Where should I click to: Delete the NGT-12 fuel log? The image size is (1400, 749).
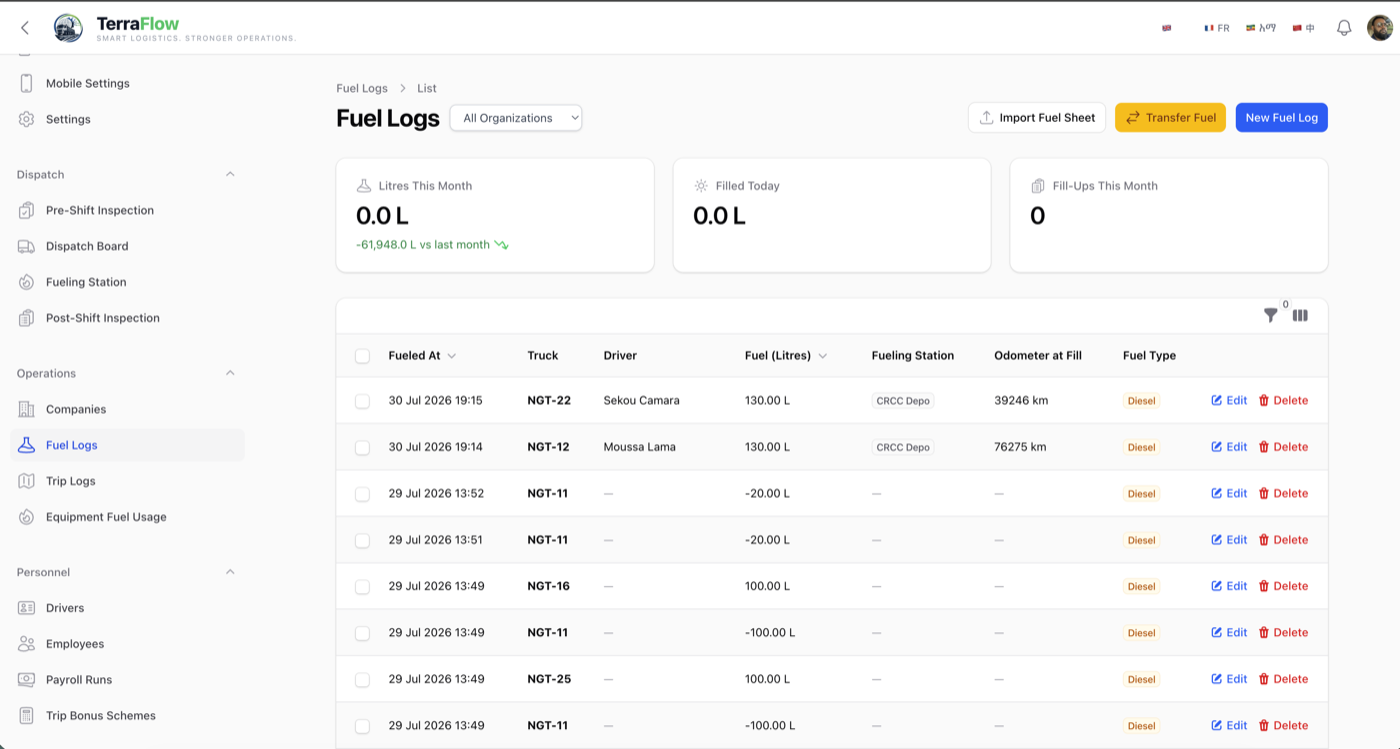click(x=1283, y=447)
